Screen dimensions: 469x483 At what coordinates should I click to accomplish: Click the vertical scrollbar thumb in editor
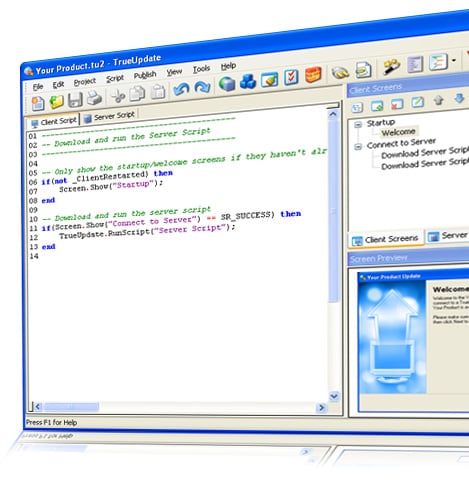tap(333, 212)
